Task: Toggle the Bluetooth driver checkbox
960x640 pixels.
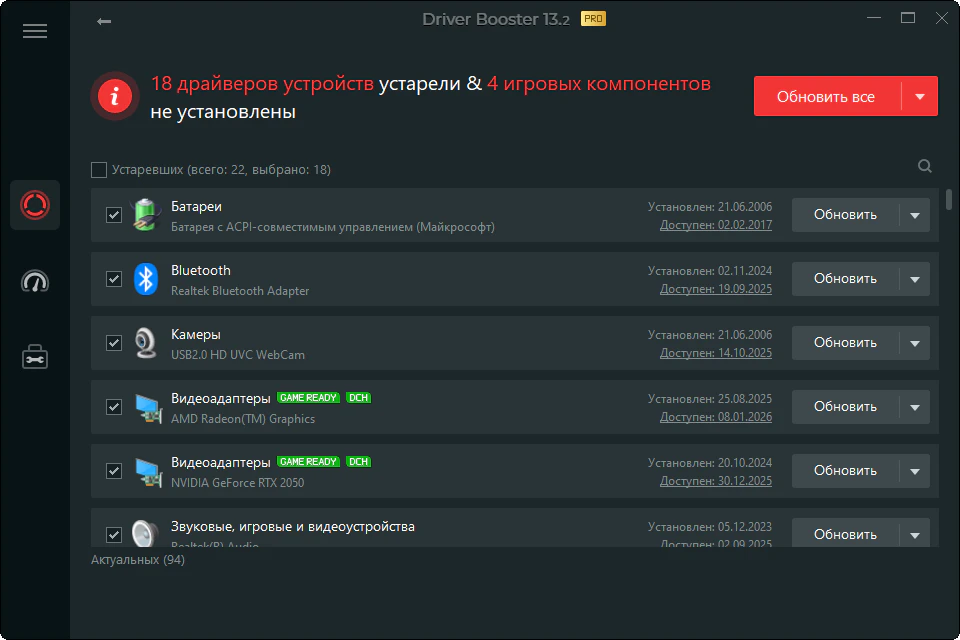Action: coord(114,279)
